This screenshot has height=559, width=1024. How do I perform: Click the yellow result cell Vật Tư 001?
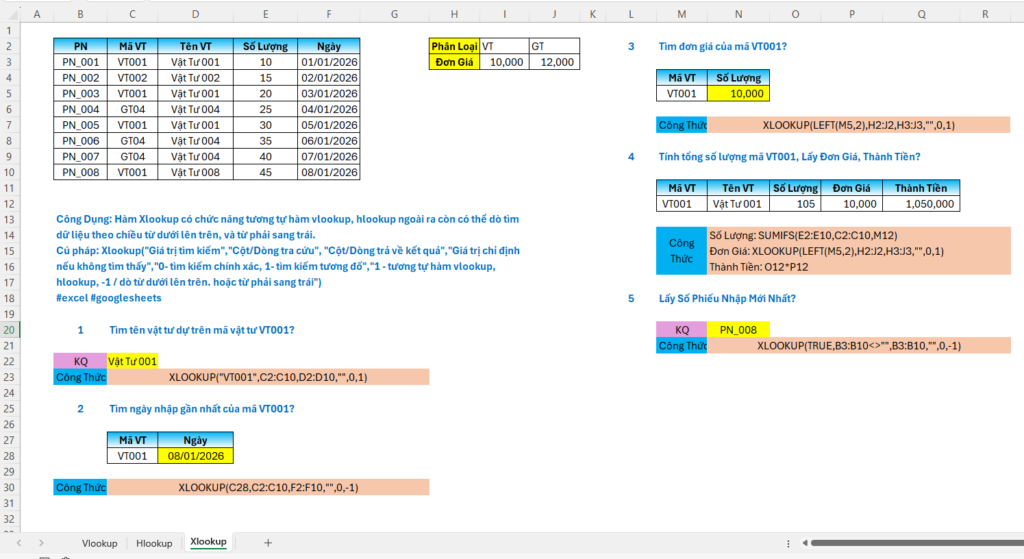pyautogui.click(x=132, y=361)
